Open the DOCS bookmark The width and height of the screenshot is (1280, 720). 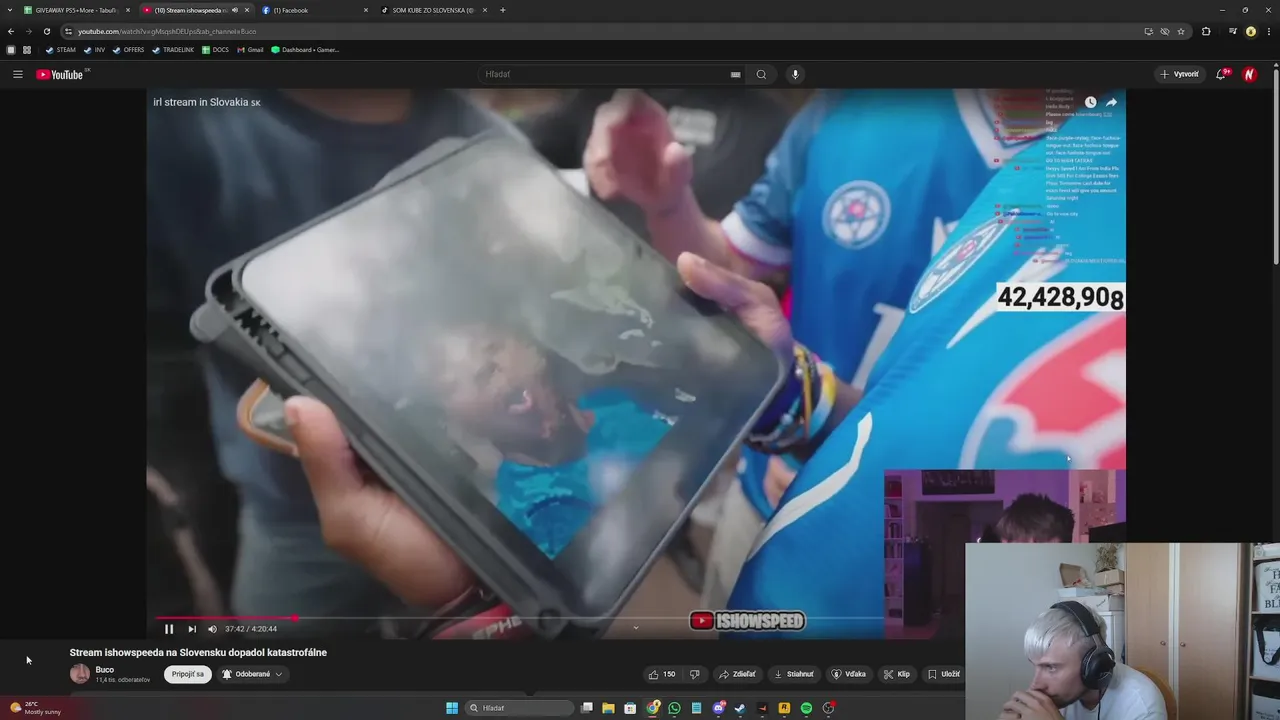click(215, 49)
